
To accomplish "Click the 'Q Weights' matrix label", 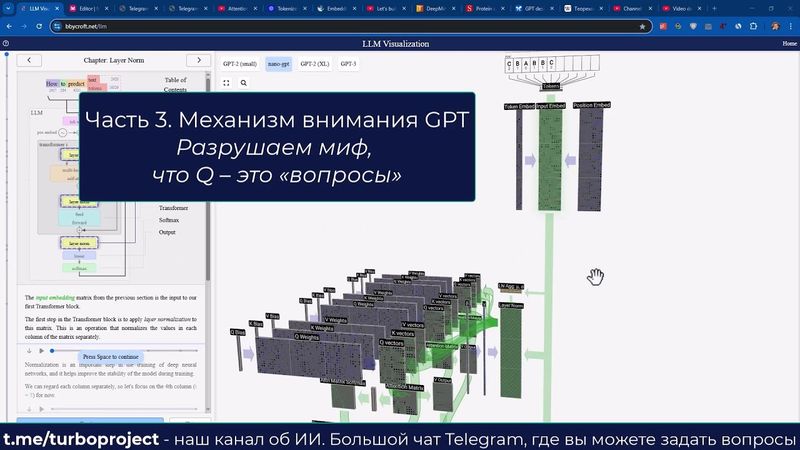I will [307, 337].
